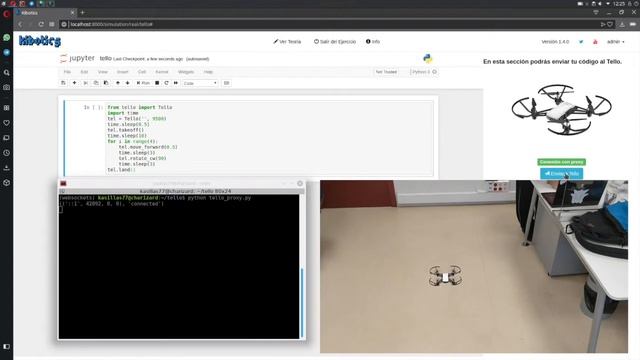The height and width of the screenshot is (360, 640).
Task: Click the browser address bar
Action: 331,24
